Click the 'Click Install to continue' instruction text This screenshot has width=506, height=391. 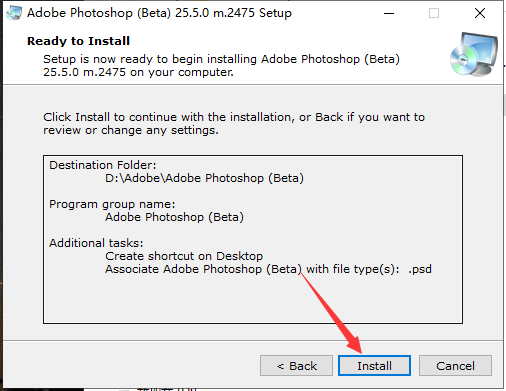[x=234, y=124]
